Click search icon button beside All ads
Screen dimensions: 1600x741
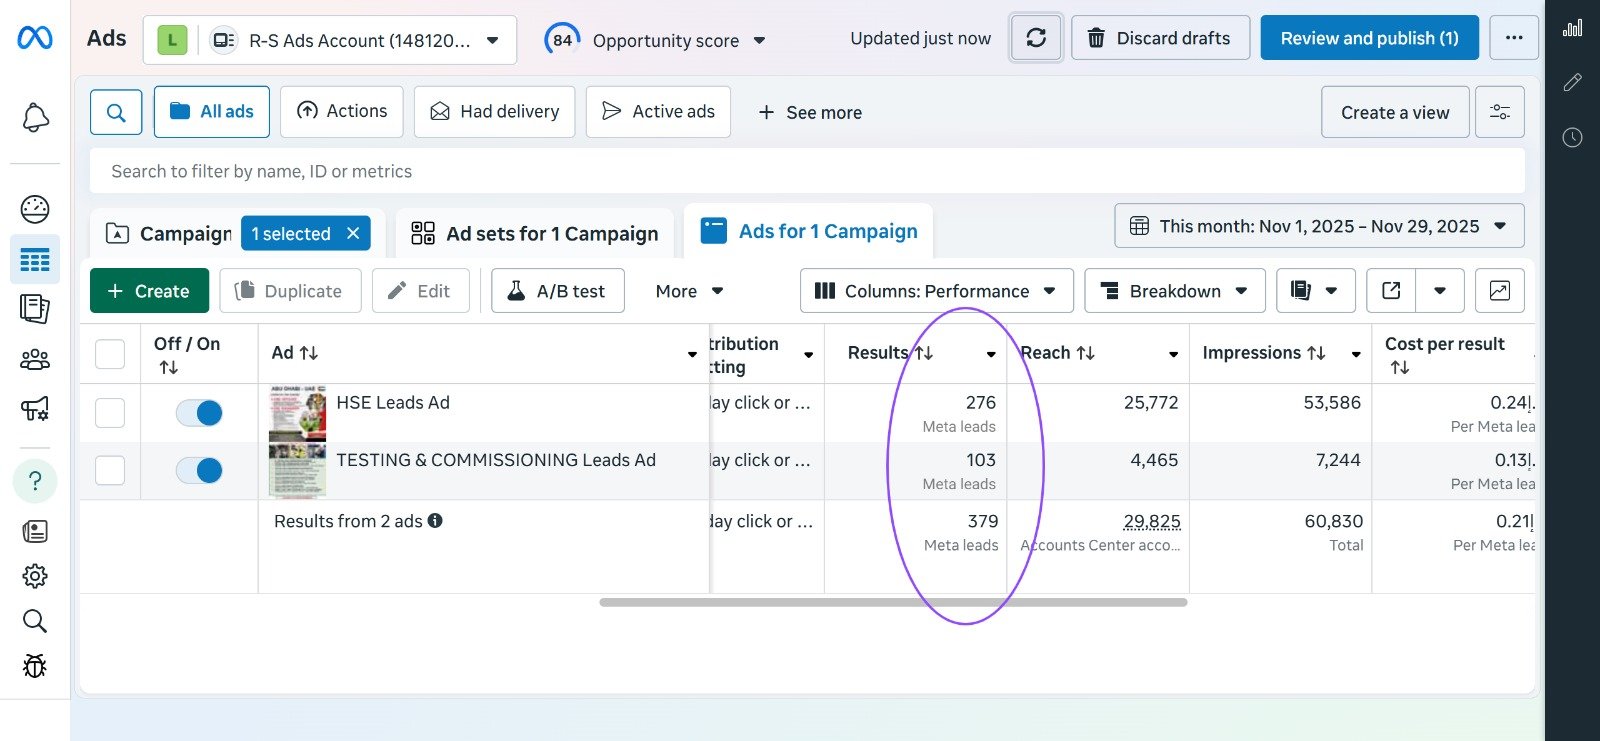click(x=116, y=112)
